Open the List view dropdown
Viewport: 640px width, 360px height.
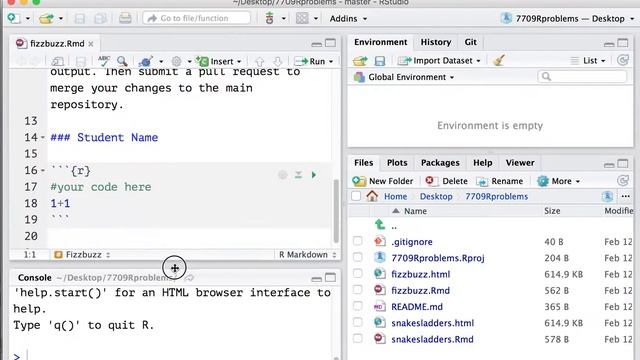pyautogui.click(x=588, y=61)
